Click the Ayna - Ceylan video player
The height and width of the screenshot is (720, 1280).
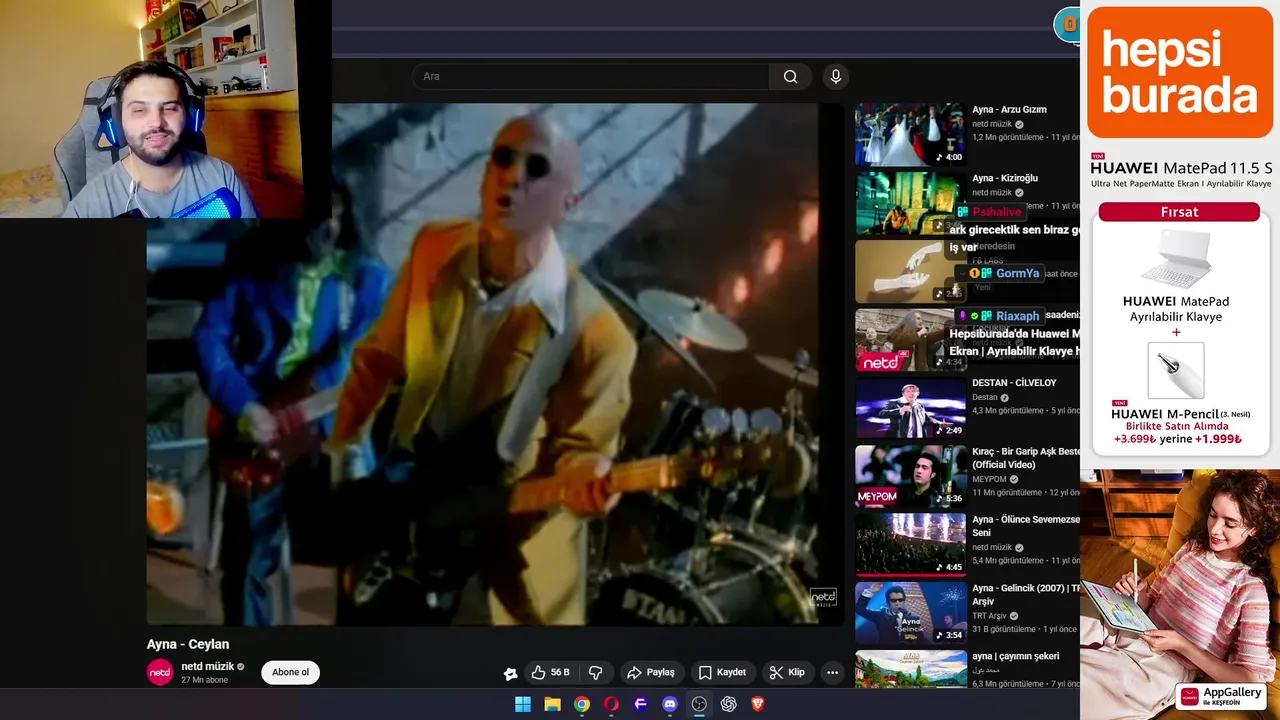495,365
